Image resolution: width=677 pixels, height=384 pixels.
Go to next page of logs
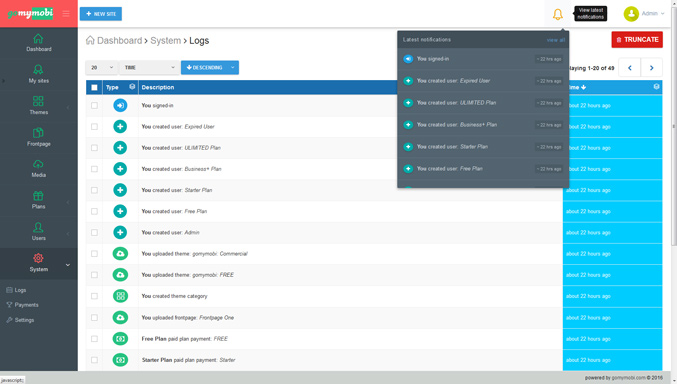652,68
